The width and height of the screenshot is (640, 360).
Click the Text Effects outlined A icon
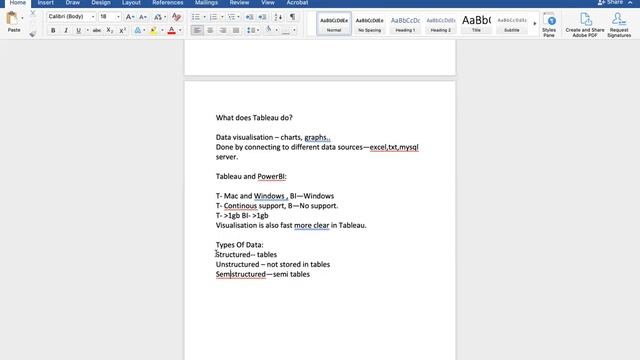138,30
